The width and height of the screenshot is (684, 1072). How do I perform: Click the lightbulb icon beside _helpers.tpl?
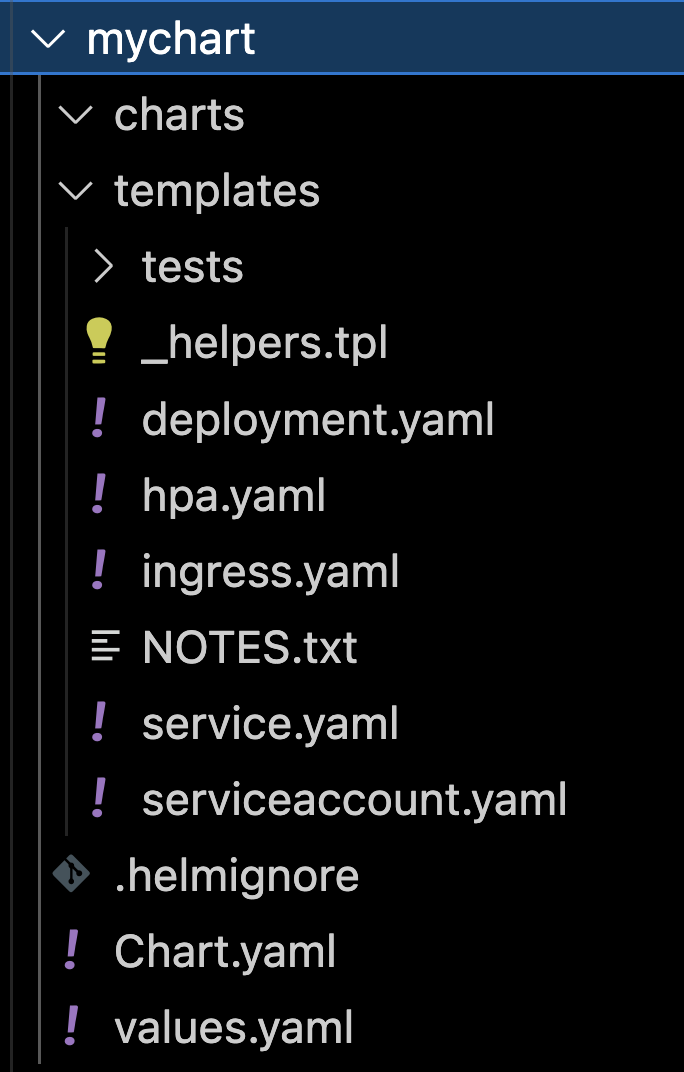tap(98, 343)
